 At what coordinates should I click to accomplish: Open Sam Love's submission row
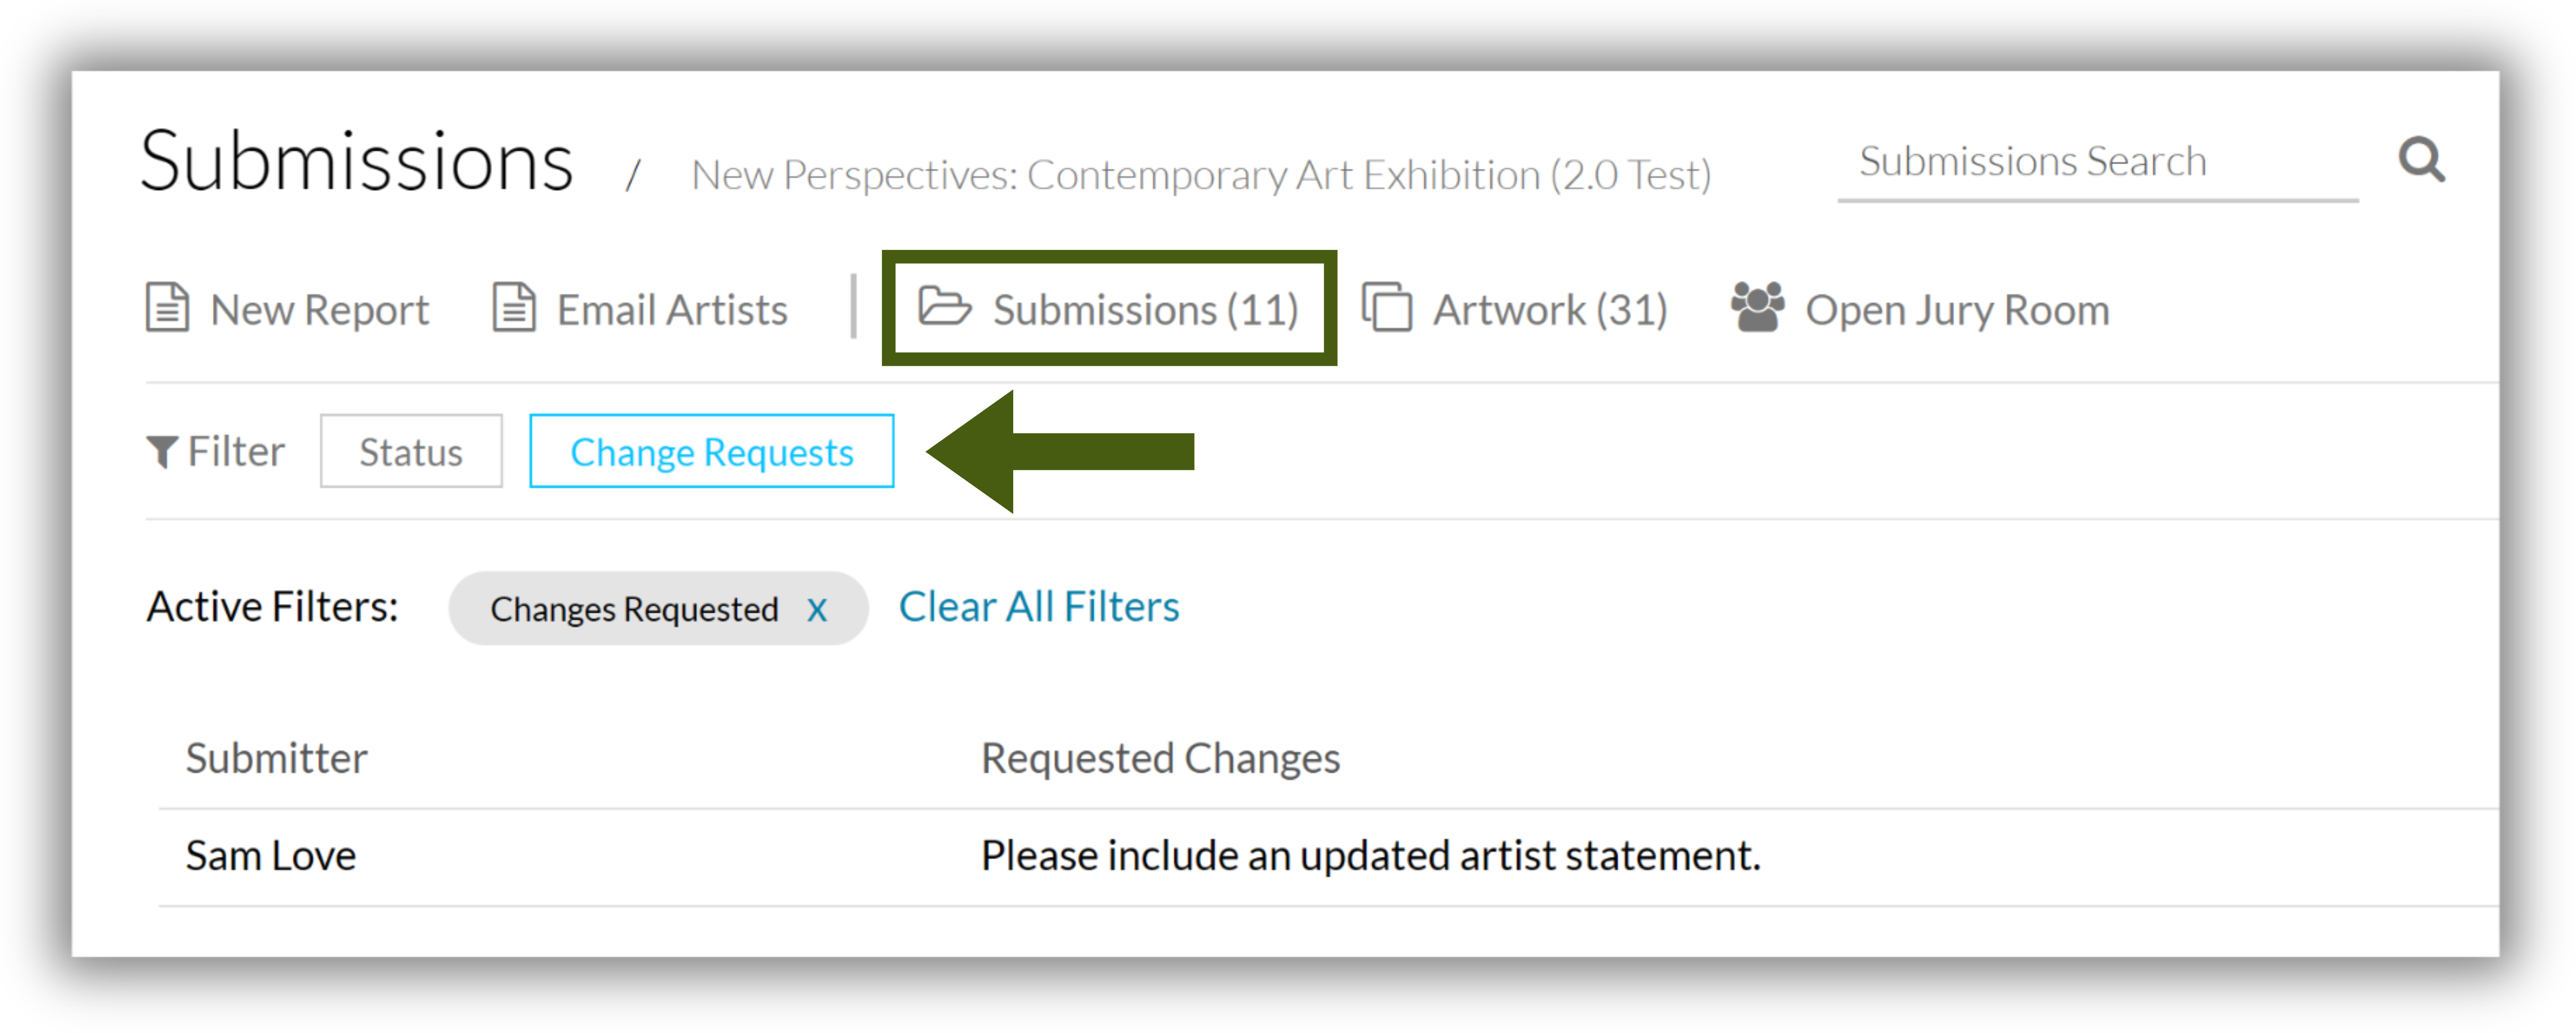click(x=1328, y=857)
